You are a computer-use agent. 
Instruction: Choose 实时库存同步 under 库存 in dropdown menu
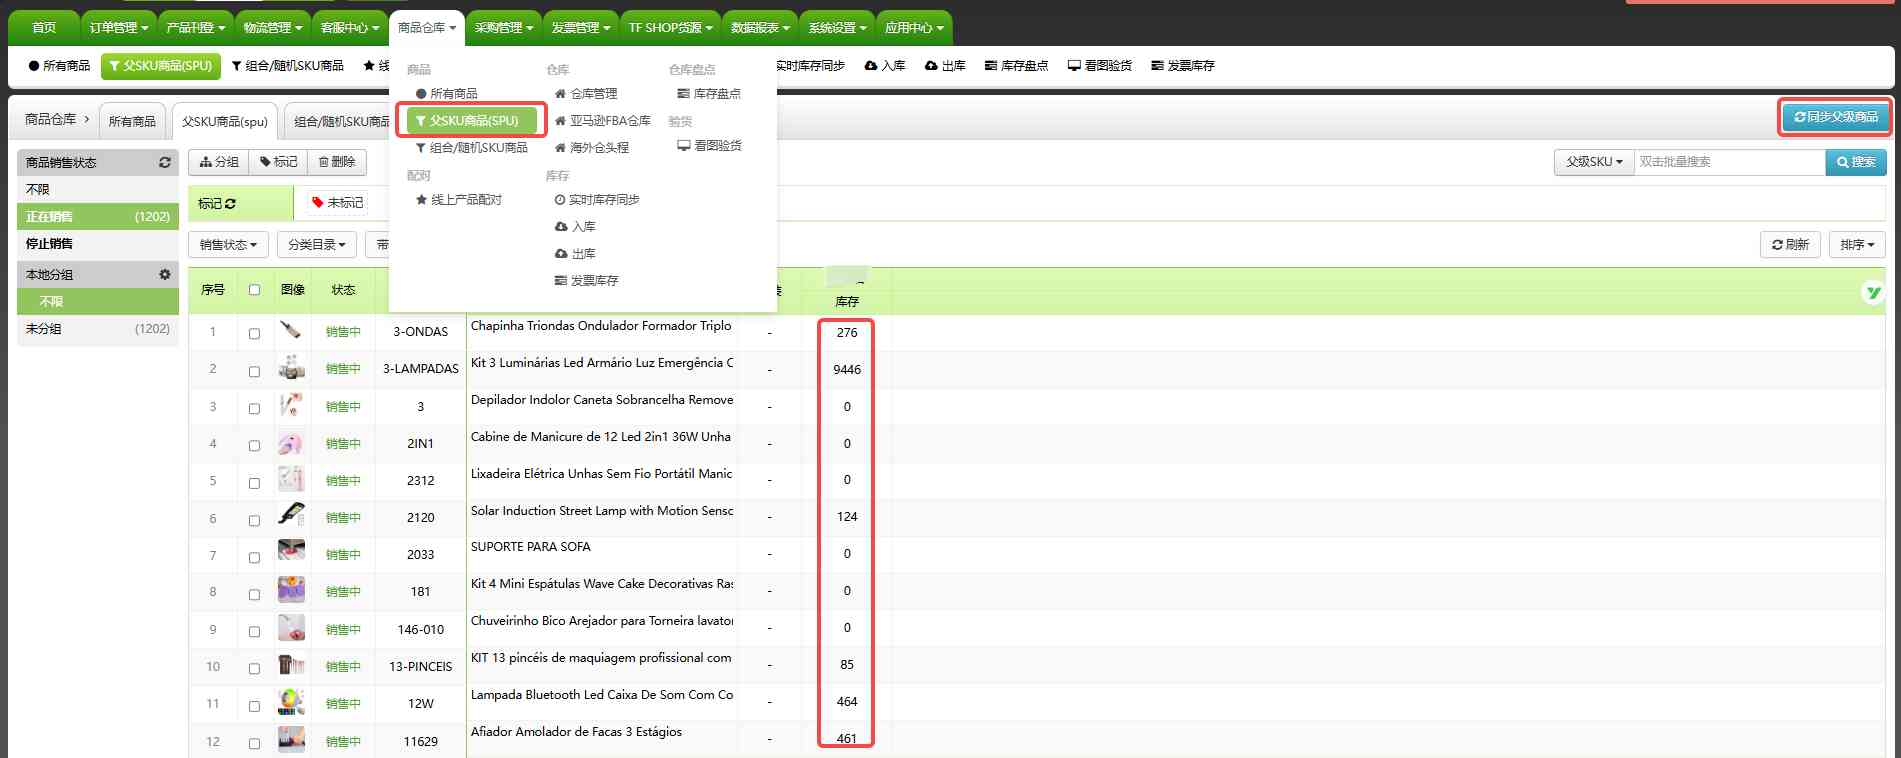597,200
